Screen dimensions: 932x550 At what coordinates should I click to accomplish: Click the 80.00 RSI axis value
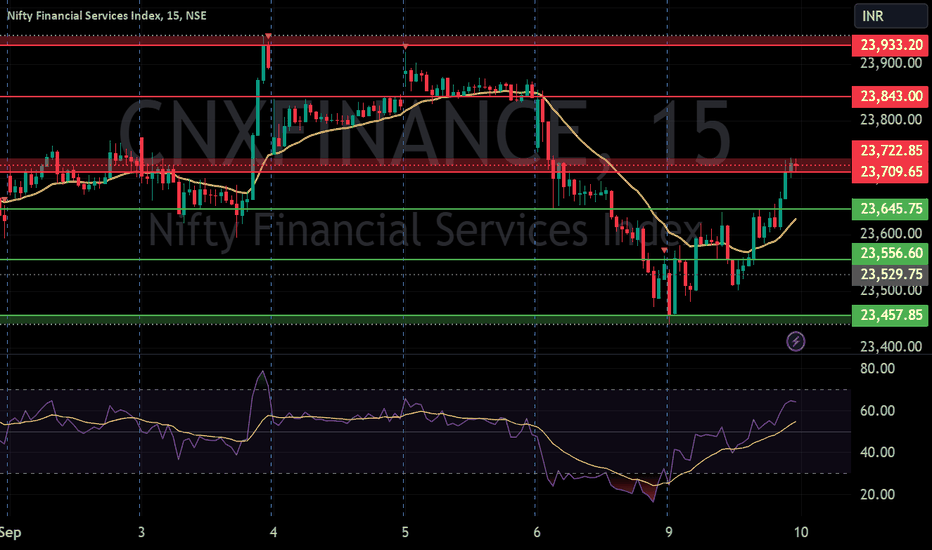(x=877, y=369)
